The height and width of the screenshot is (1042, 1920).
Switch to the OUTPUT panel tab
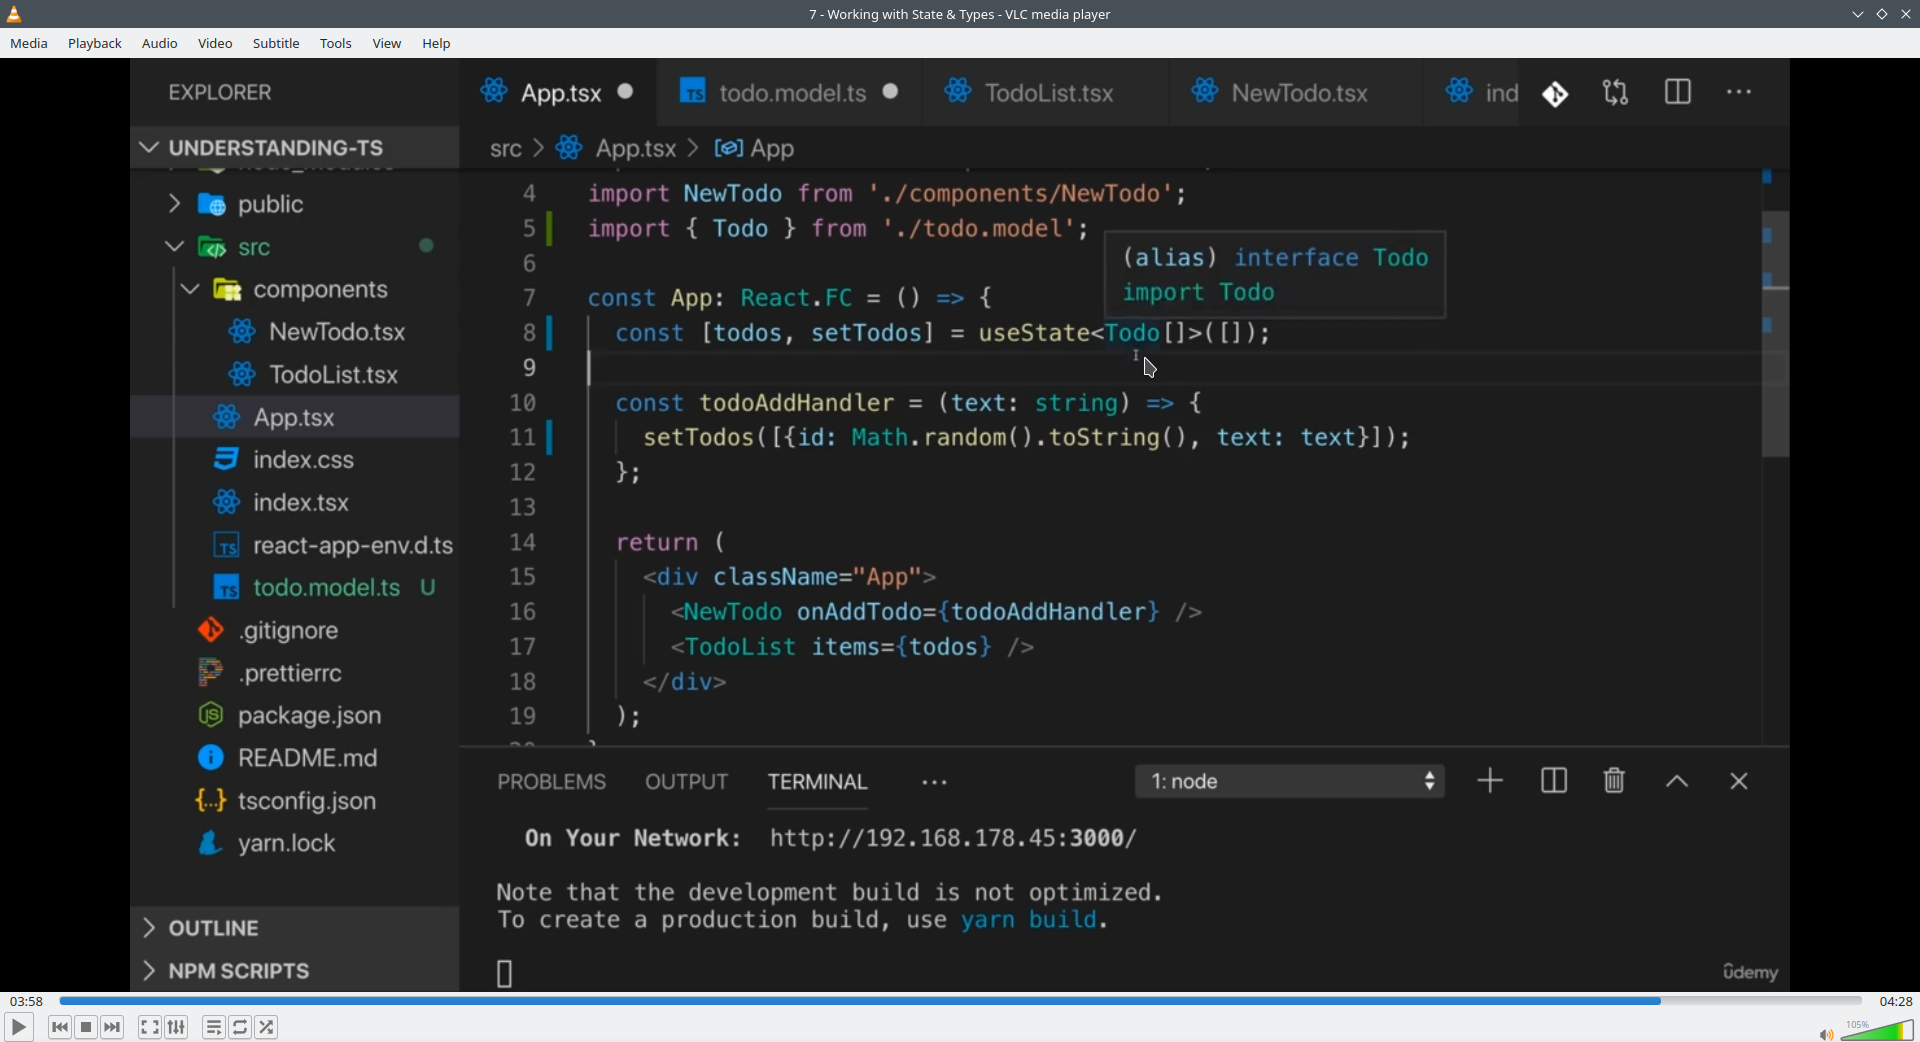687,782
